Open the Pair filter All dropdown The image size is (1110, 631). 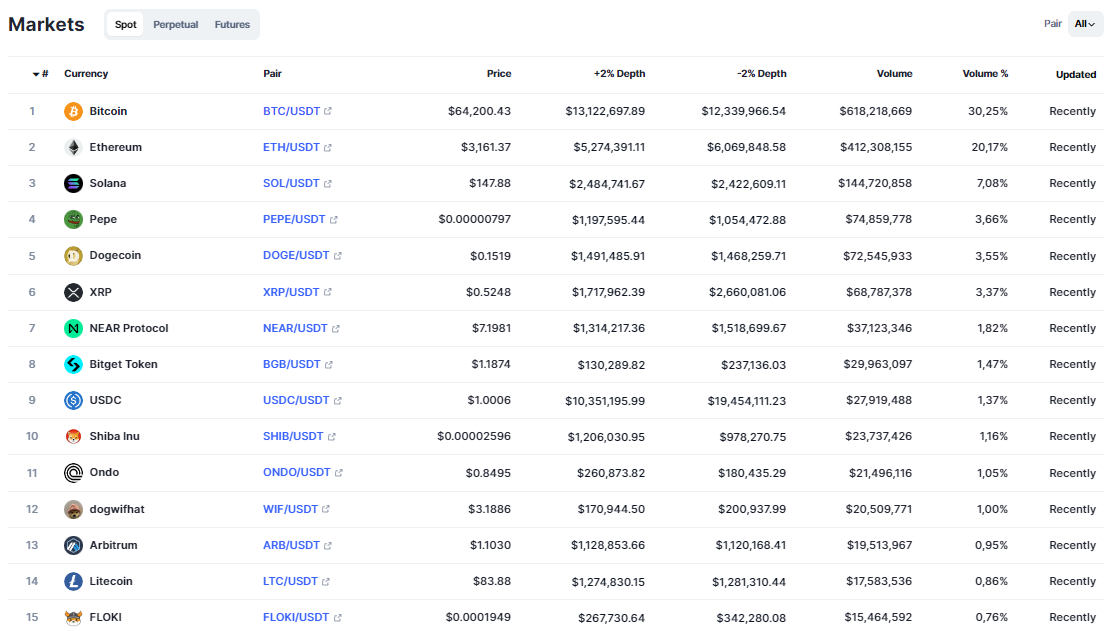[x=1085, y=24]
